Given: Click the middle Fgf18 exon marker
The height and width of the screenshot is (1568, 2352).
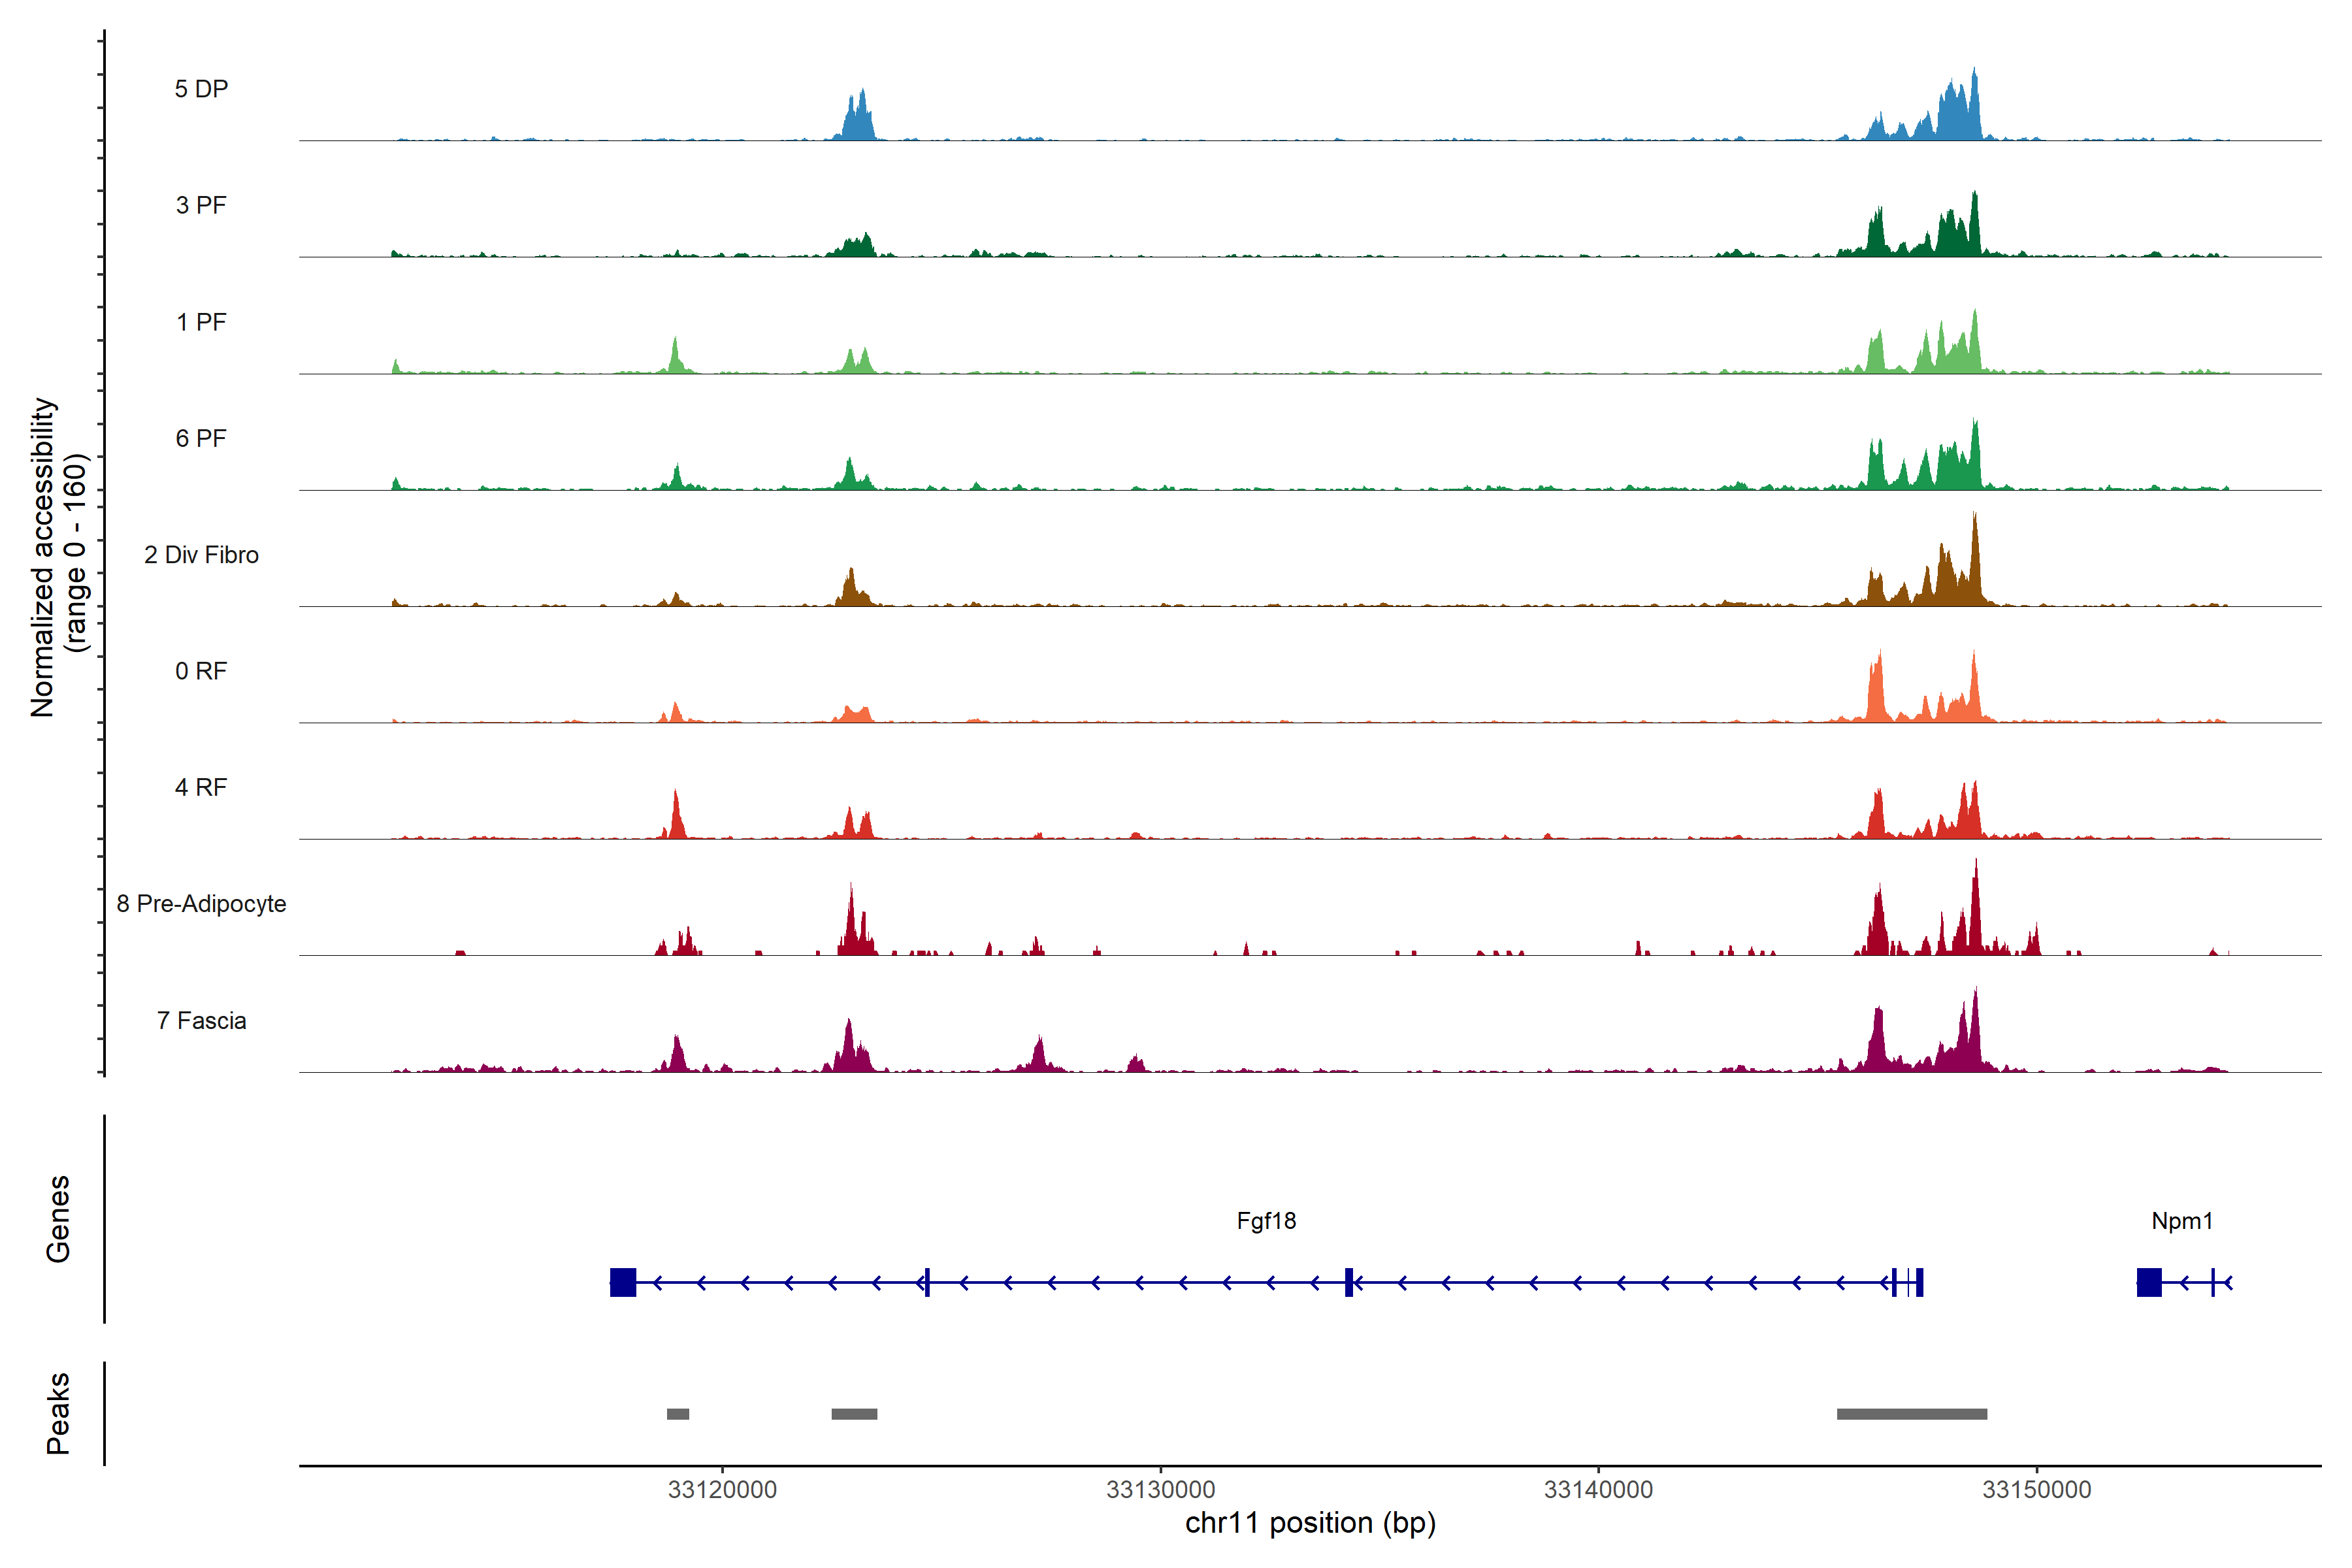Looking at the screenshot, I should coord(1349,1282).
